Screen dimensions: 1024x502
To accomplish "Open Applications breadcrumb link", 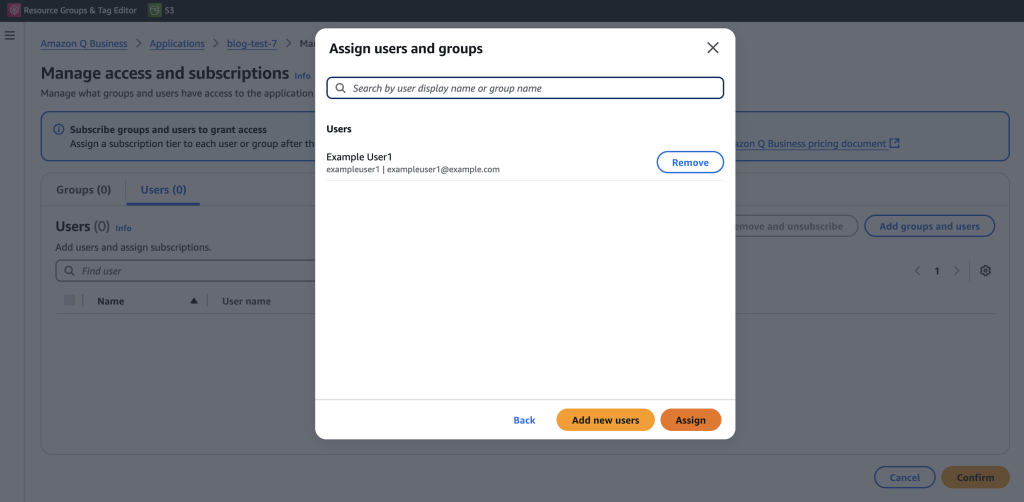I will click(x=177, y=44).
